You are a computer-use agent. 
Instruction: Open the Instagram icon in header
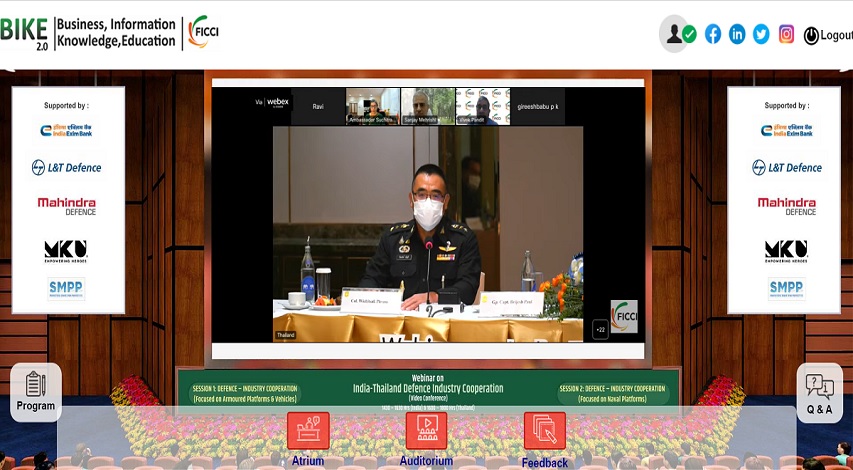786,34
